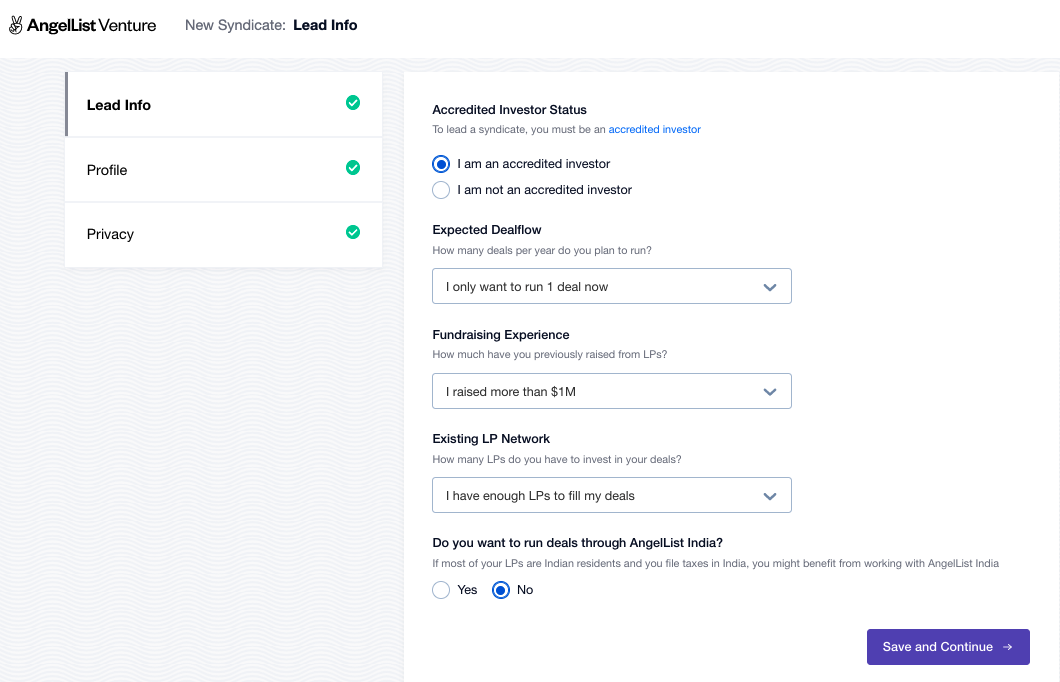This screenshot has width=1060, height=682.
Task: Select 'I am not an accredited investor' radio
Action: click(441, 190)
